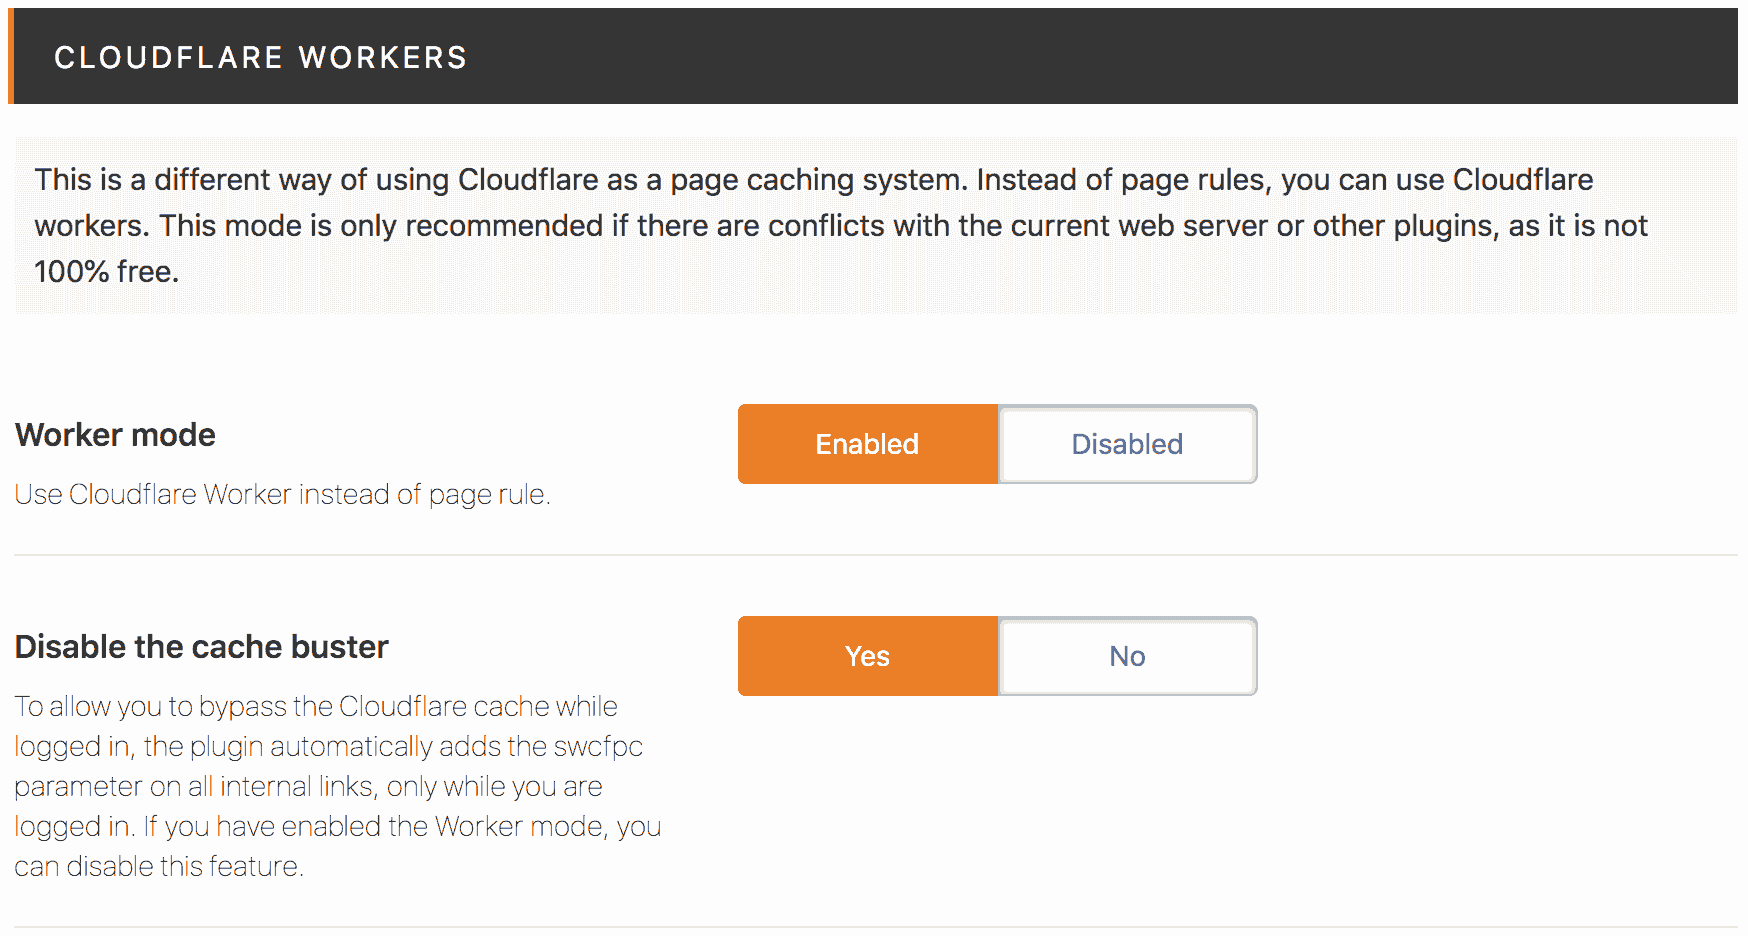Click the '100% free.' text in intro box
1748x936 pixels.
point(106,271)
